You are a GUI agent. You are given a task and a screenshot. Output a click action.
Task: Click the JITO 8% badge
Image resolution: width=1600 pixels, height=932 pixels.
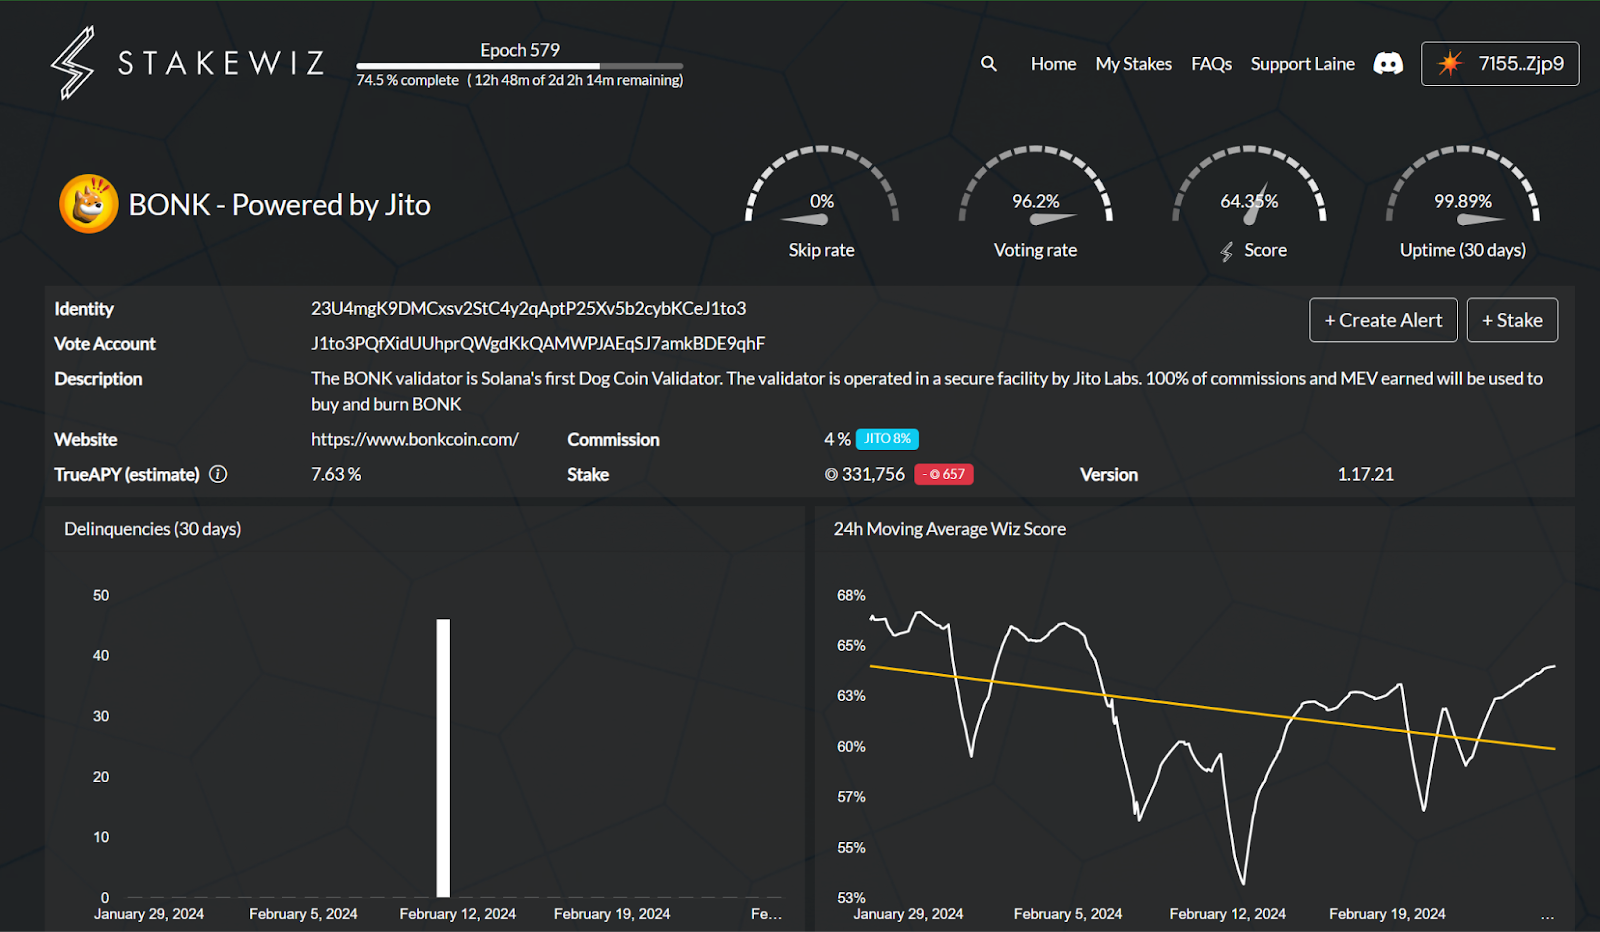pos(887,439)
